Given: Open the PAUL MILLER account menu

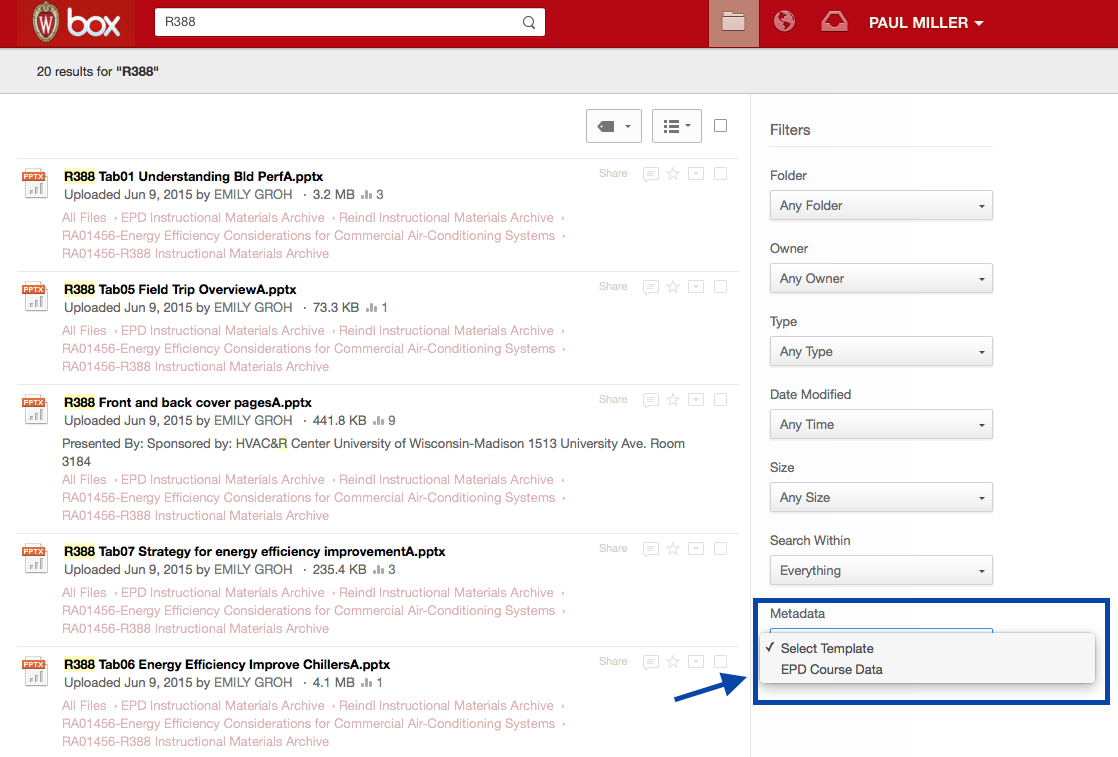Looking at the screenshot, I should (925, 23).
